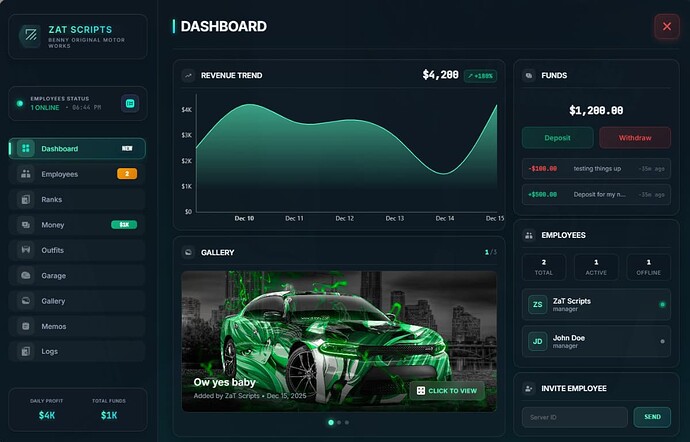Click the revenue percent increase badge
The image size is (690, 442).
(480, 76)
